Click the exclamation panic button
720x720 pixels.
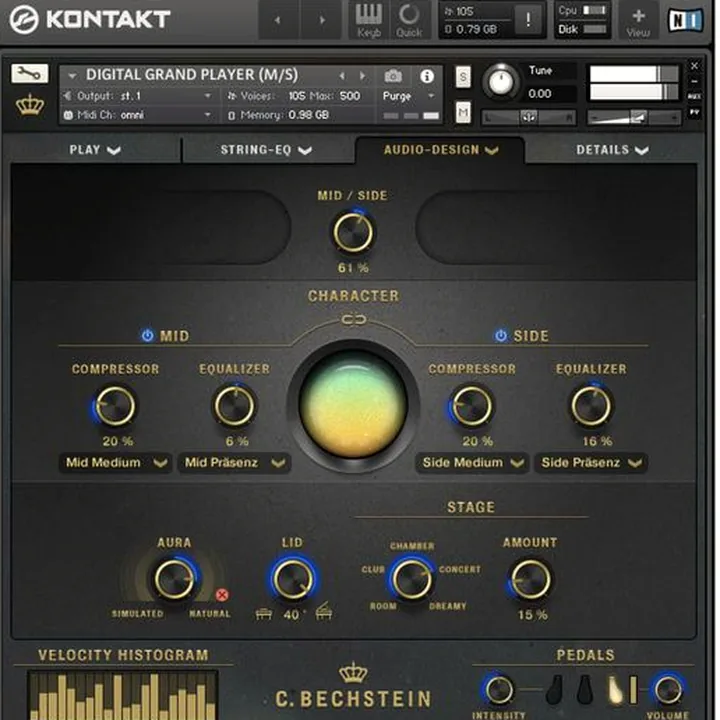528,20
